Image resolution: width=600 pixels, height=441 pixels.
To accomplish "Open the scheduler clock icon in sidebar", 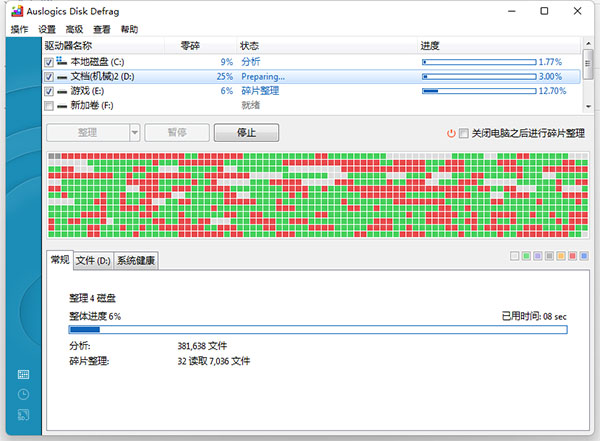I will (23, 394).
